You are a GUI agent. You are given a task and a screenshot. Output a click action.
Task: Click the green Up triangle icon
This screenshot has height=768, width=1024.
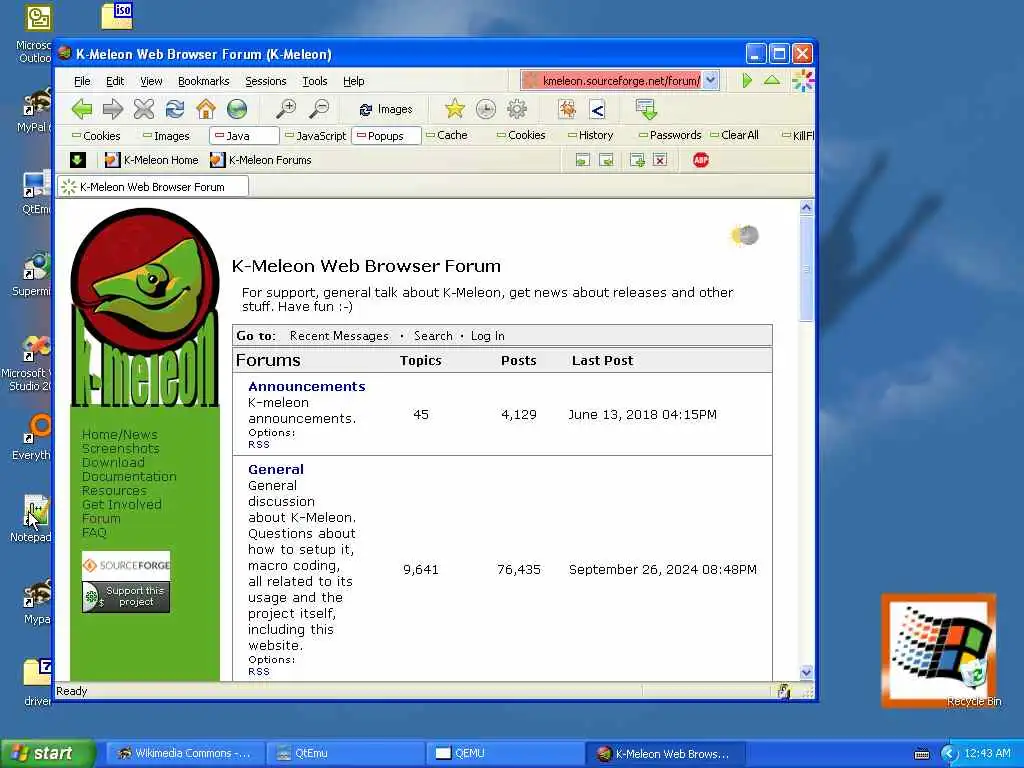click(771, 80)
